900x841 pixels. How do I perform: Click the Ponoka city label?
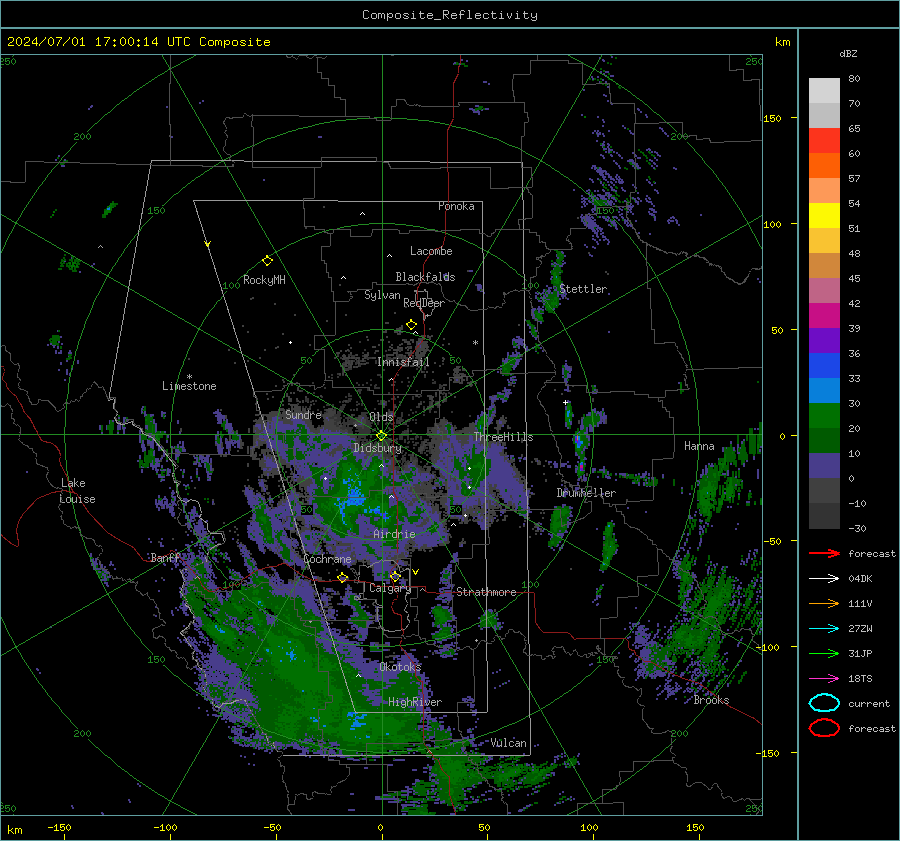point(456,206)
